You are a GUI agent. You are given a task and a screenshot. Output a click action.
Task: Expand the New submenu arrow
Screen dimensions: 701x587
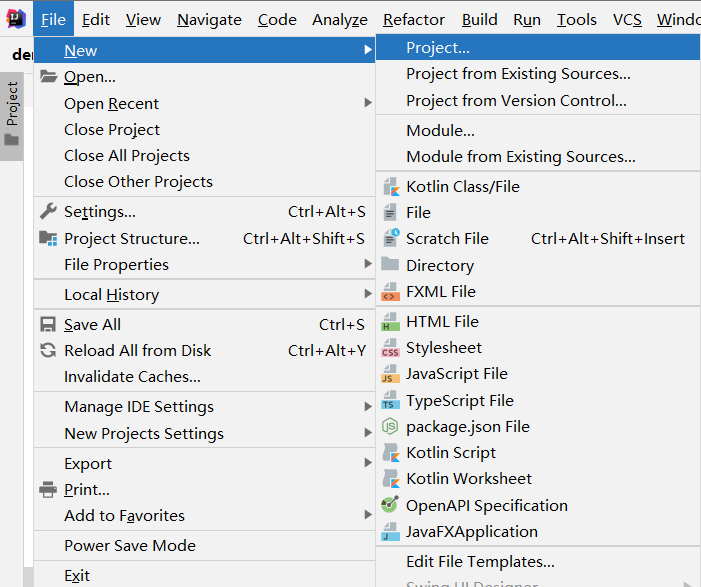(367, 50)
